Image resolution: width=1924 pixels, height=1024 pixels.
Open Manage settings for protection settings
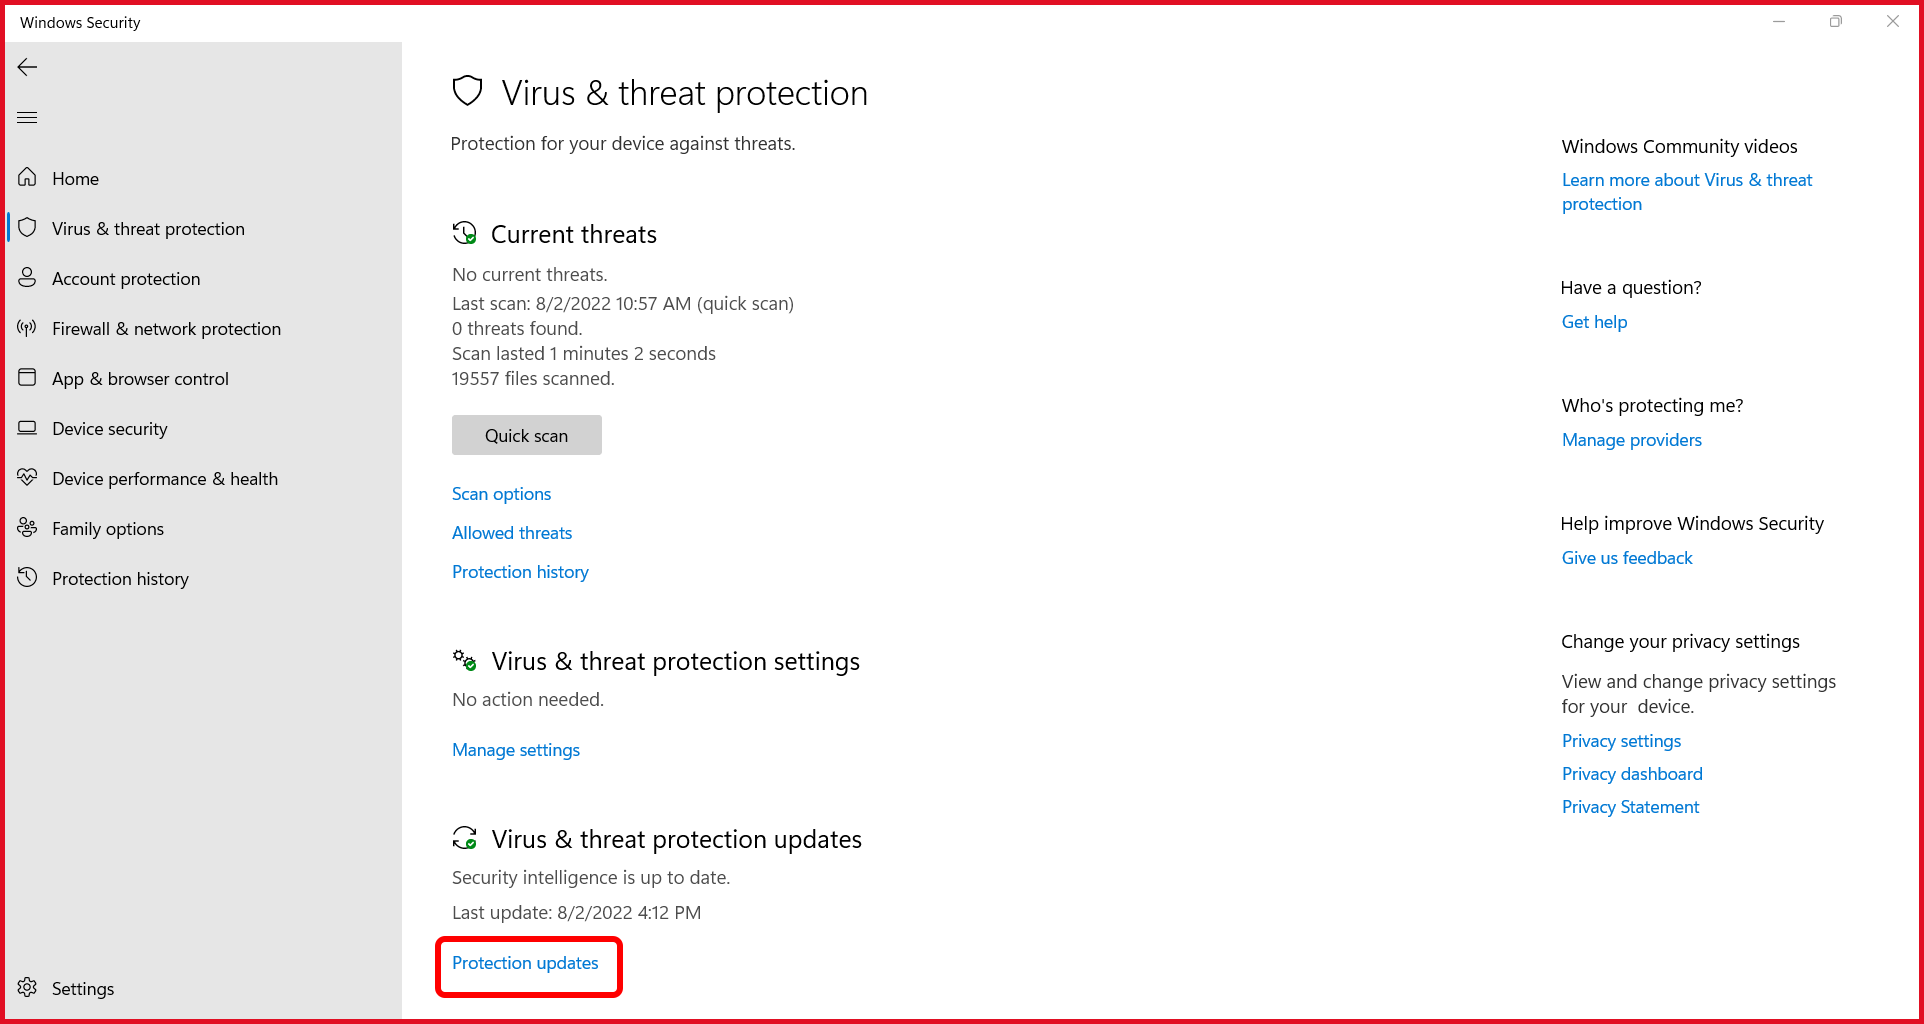pyautogui.click(x=515, y=749)
